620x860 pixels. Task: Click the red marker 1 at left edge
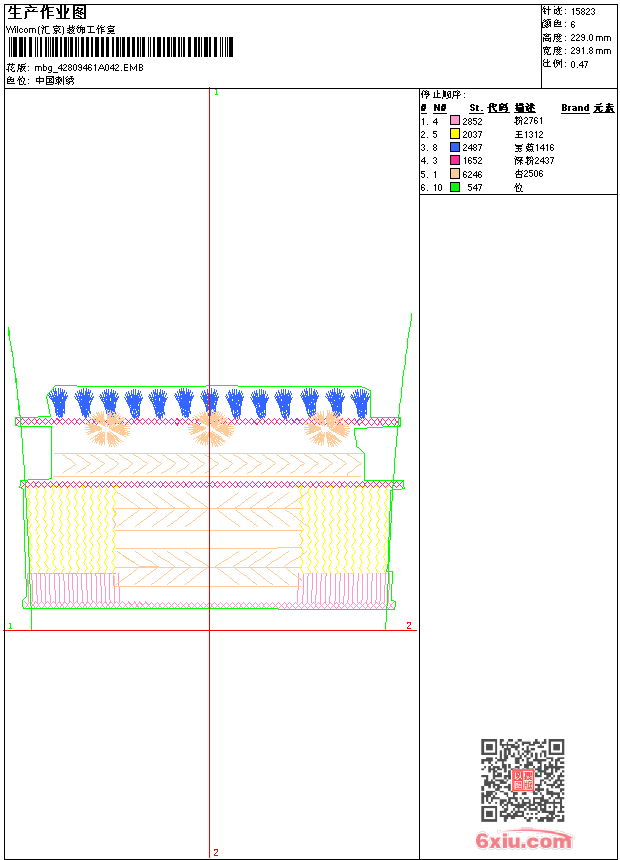(10, 626)
